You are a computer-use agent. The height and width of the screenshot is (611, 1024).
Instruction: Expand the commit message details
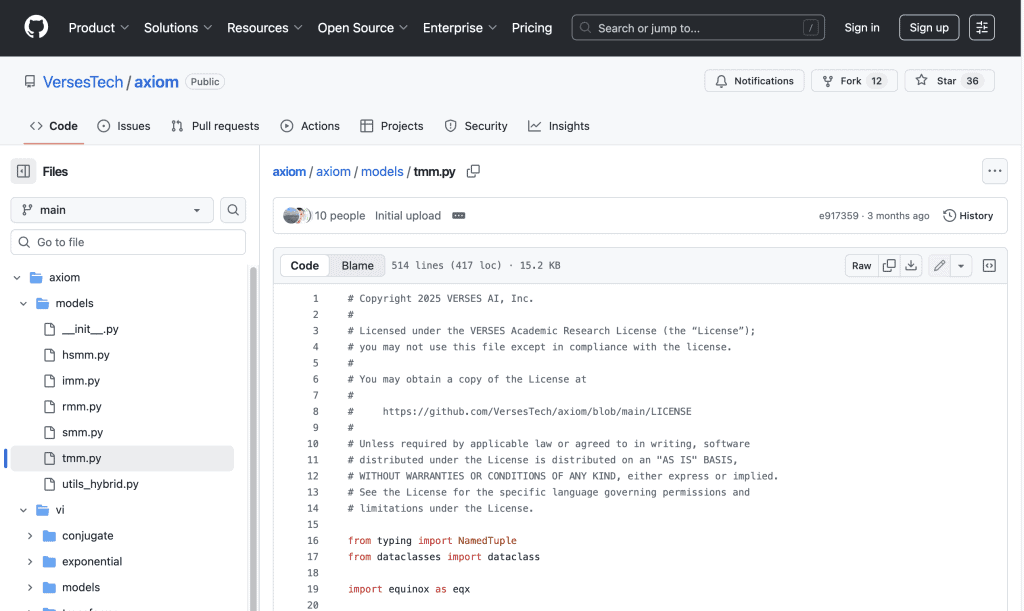tap(459, 216)
